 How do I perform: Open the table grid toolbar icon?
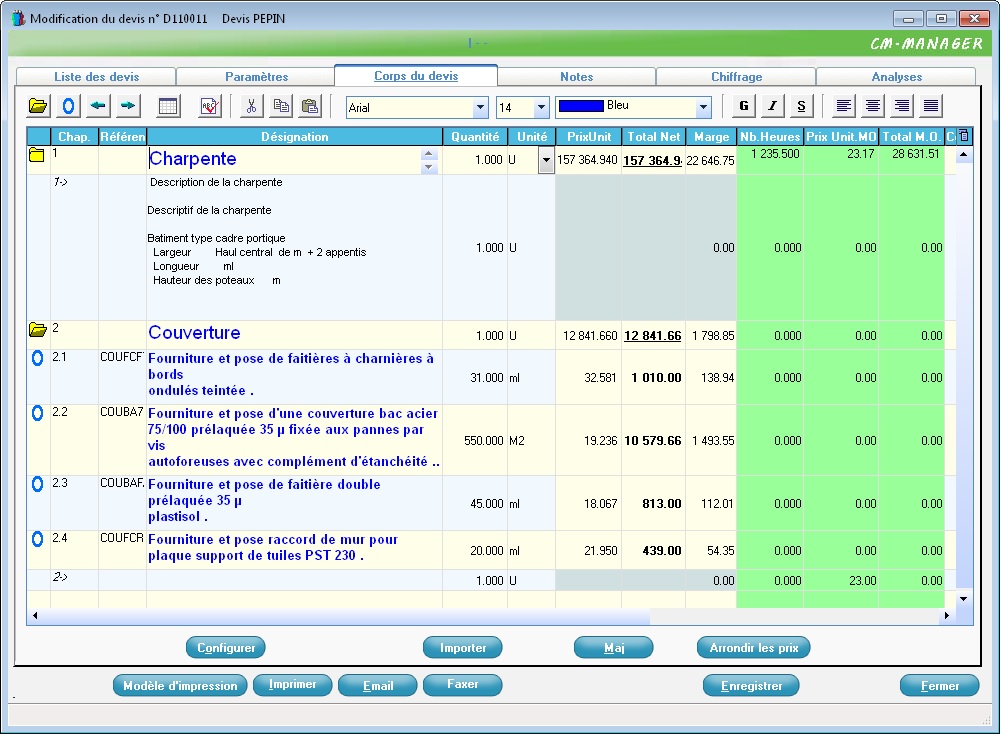(168, 106)
